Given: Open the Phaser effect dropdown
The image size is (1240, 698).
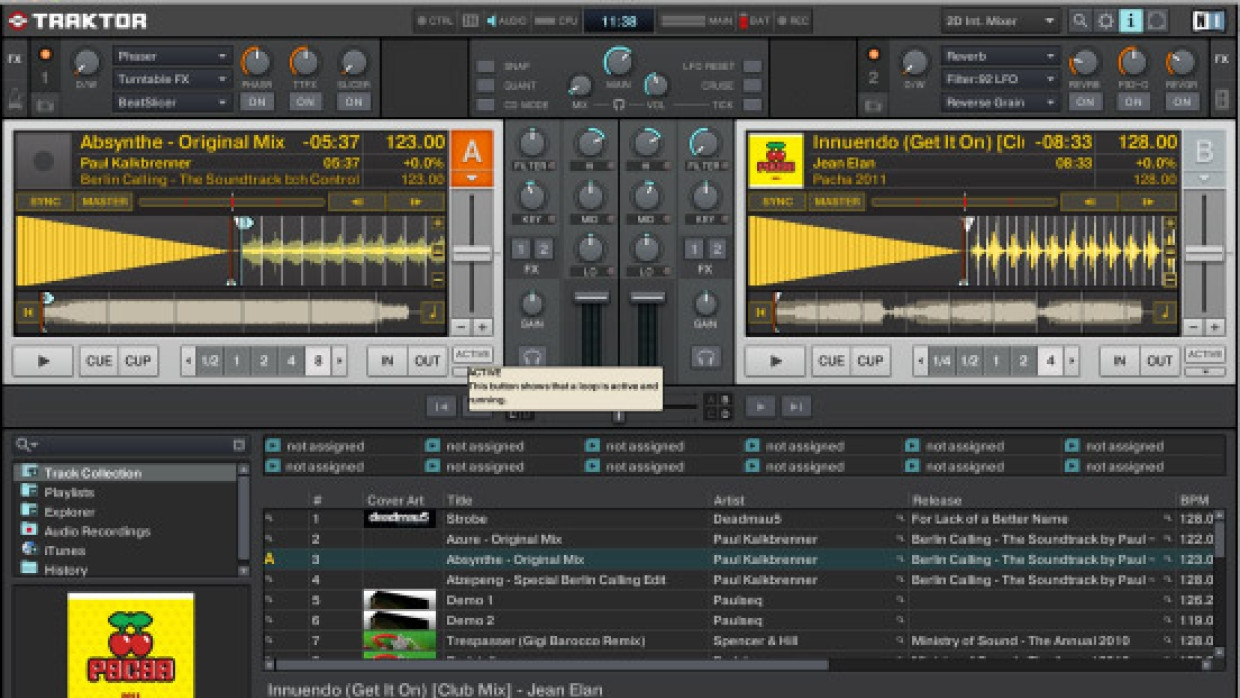Looking at the screenshot, I should [172, 57].
